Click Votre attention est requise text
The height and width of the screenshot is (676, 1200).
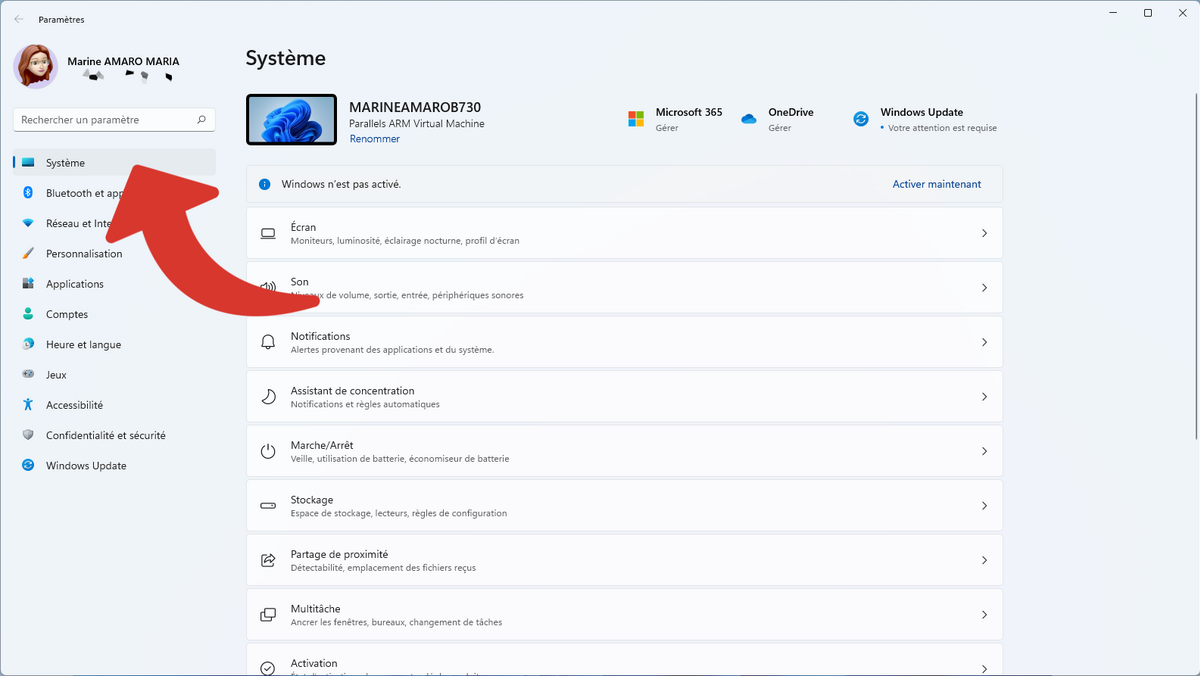coord(942,128)
